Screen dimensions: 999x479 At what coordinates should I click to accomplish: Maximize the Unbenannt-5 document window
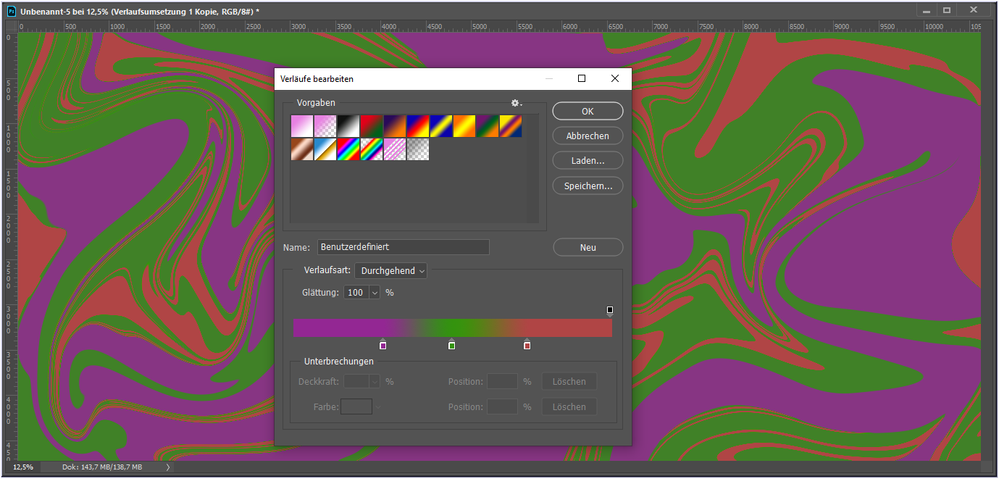coord(947,10)
